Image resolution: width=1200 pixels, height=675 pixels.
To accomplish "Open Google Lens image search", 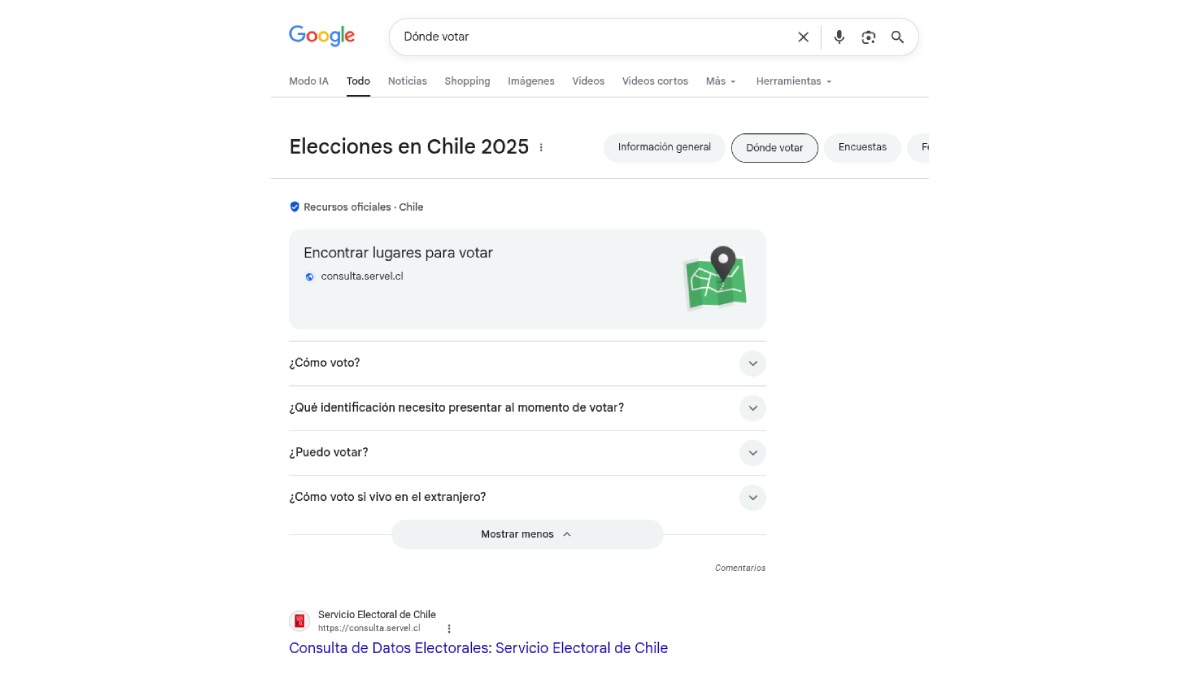I will tap(868, 37).
